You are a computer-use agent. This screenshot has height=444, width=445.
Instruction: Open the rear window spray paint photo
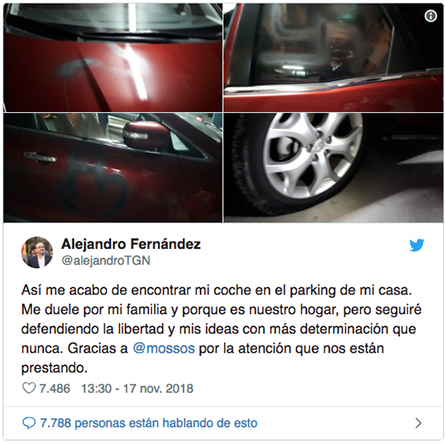tap(333, 57)
